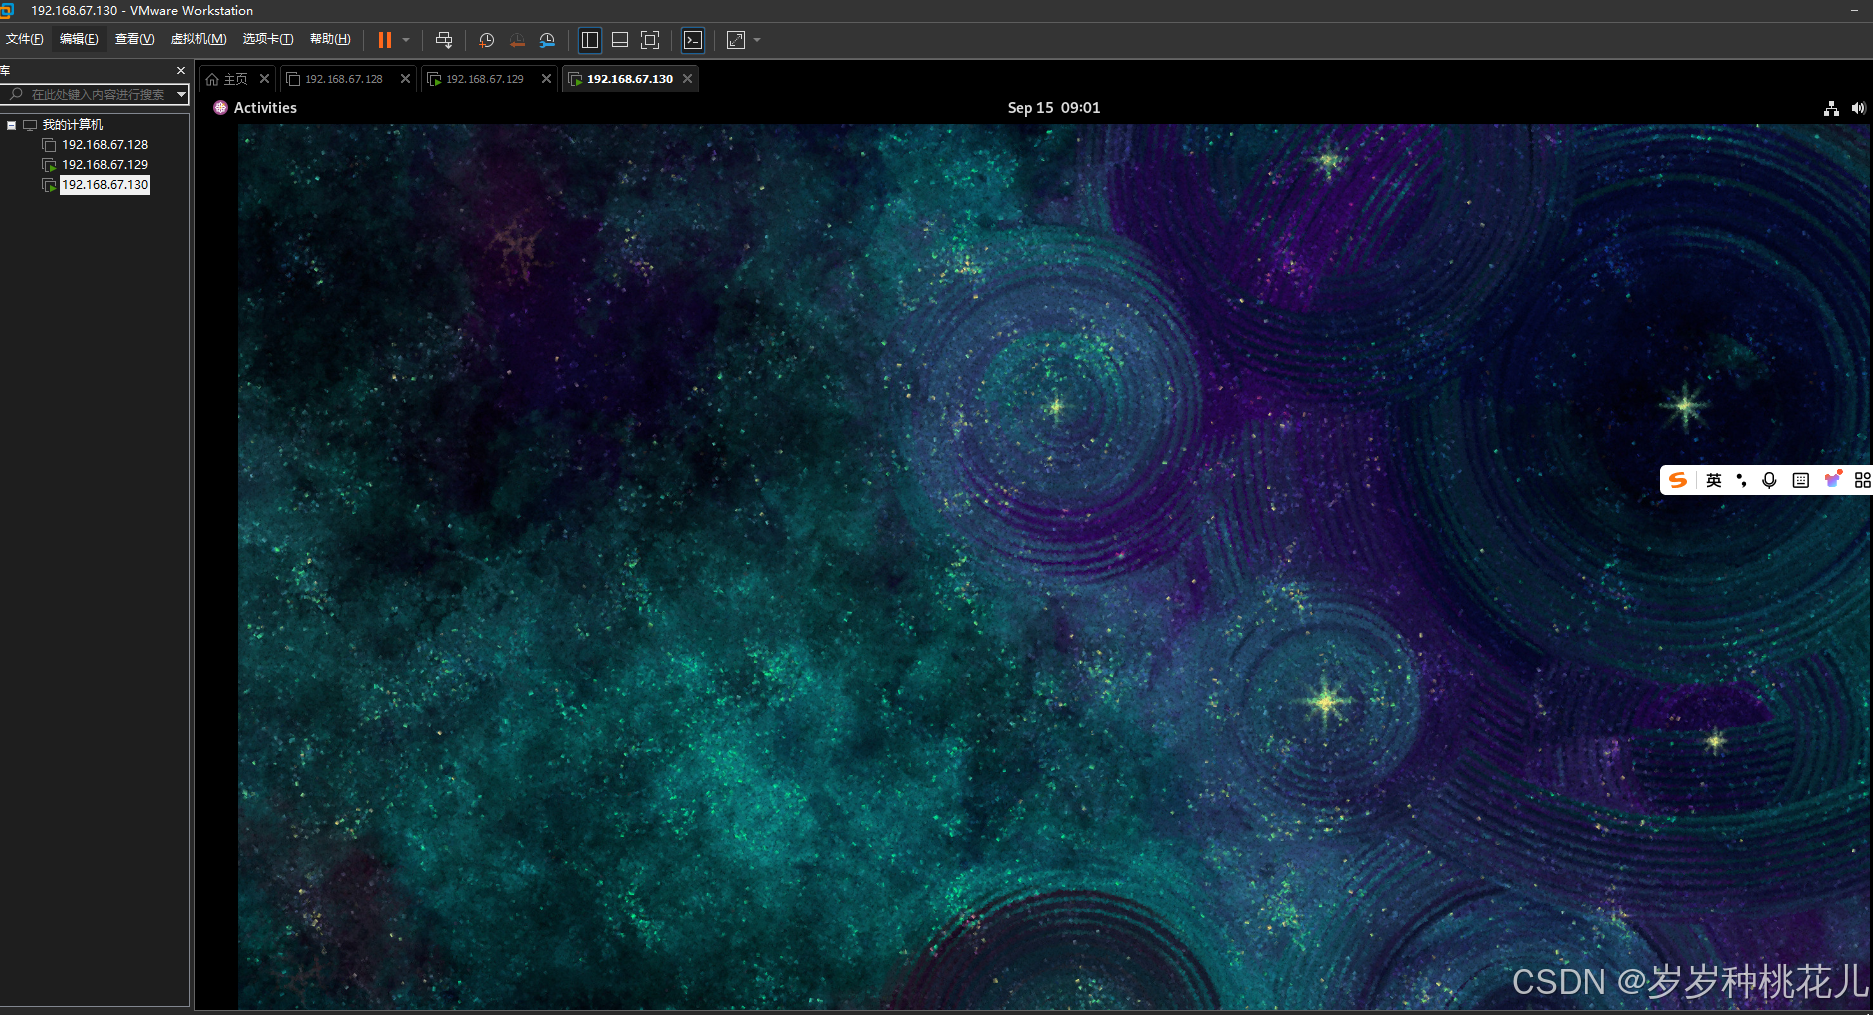
Task: Open the 选项卡(T) menu
Action: tap(268, 39)
